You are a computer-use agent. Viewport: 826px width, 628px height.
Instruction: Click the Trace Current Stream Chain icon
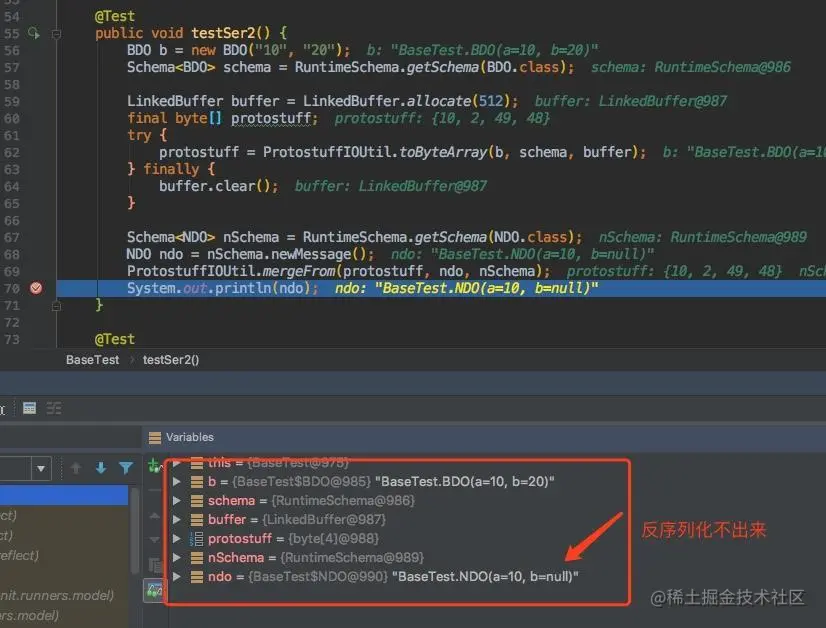(54, 408)
